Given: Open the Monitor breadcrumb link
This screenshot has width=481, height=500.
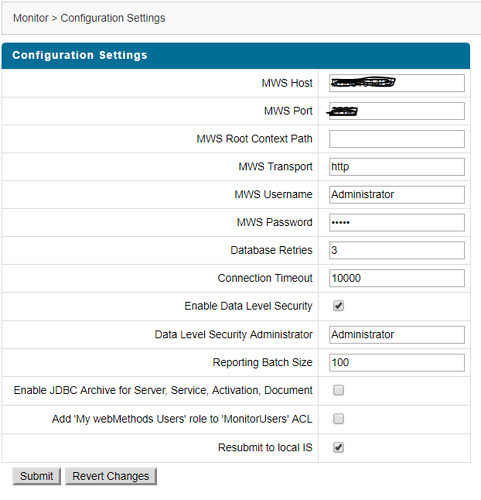Looking at the screenshot, I should (x=31, y=18).
